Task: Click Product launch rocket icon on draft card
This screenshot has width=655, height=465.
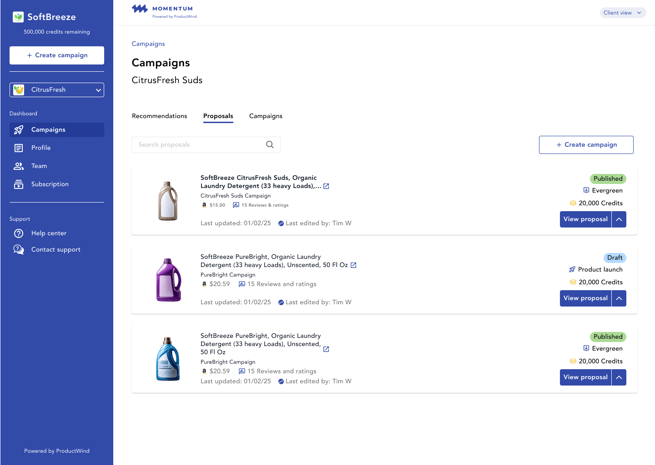Action: (572, 269)
